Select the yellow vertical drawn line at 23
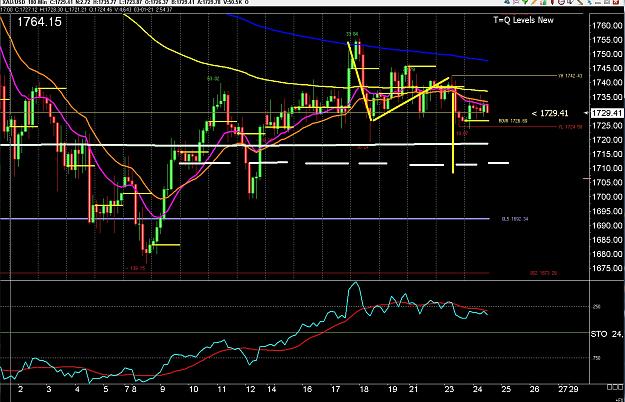The image size is (625, 402). pos(454,129)
